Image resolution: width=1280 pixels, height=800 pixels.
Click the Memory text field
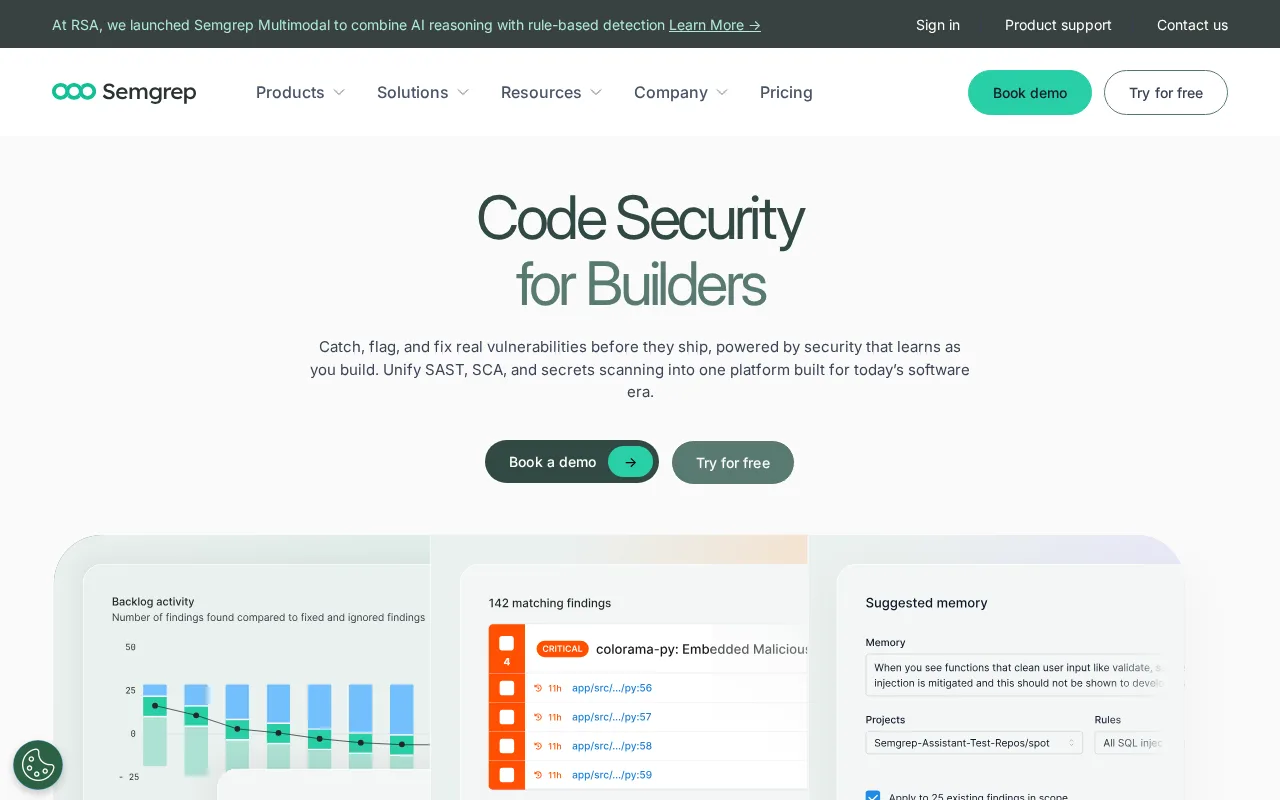1025,675
